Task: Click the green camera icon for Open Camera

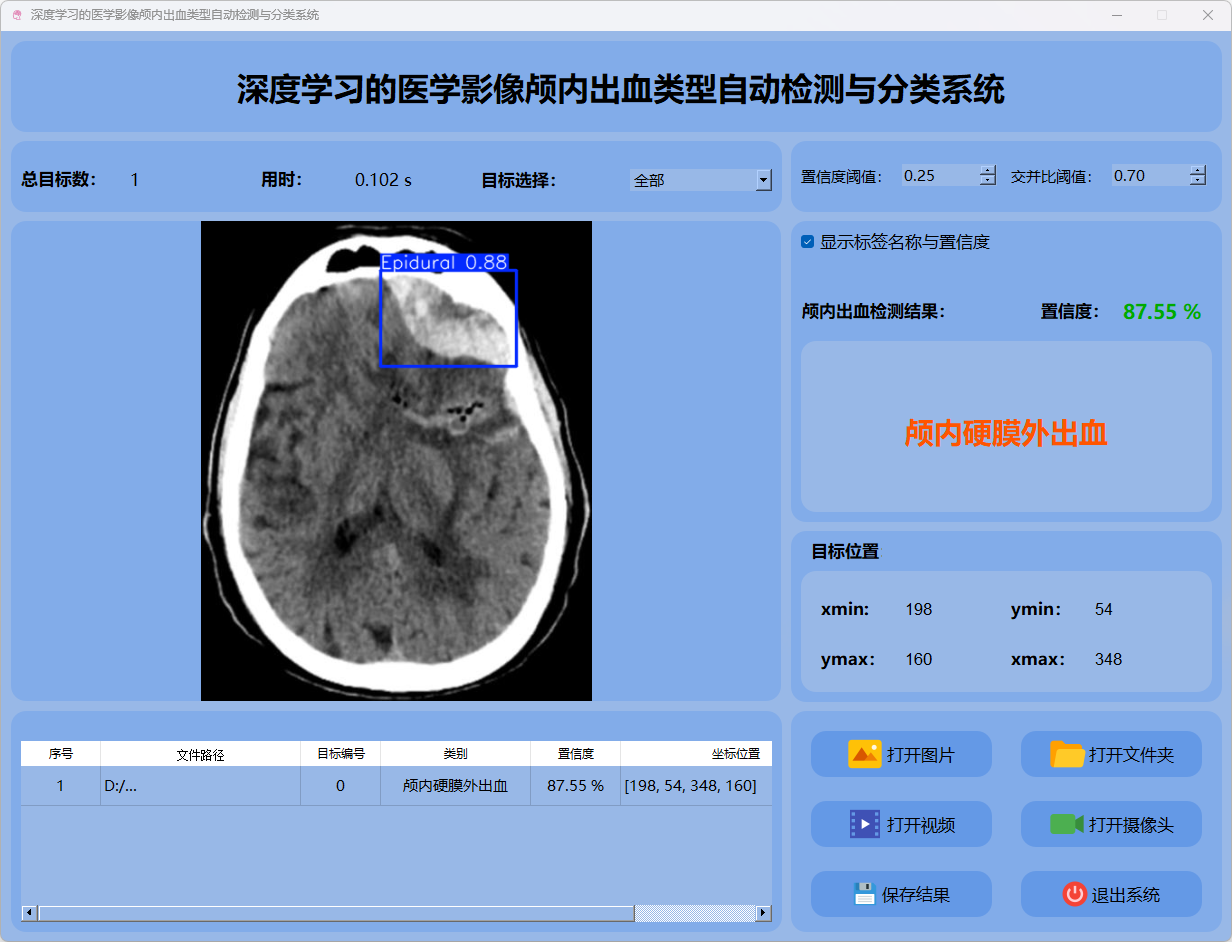Action: coord(1067,824)
